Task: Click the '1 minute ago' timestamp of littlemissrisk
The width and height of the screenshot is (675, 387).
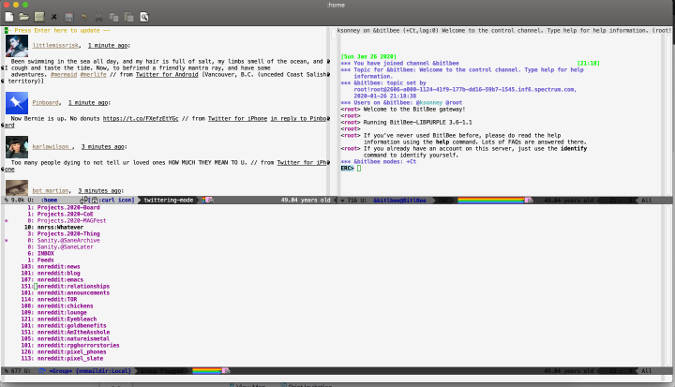Action: pyautogui.click(x=108, y=45)
